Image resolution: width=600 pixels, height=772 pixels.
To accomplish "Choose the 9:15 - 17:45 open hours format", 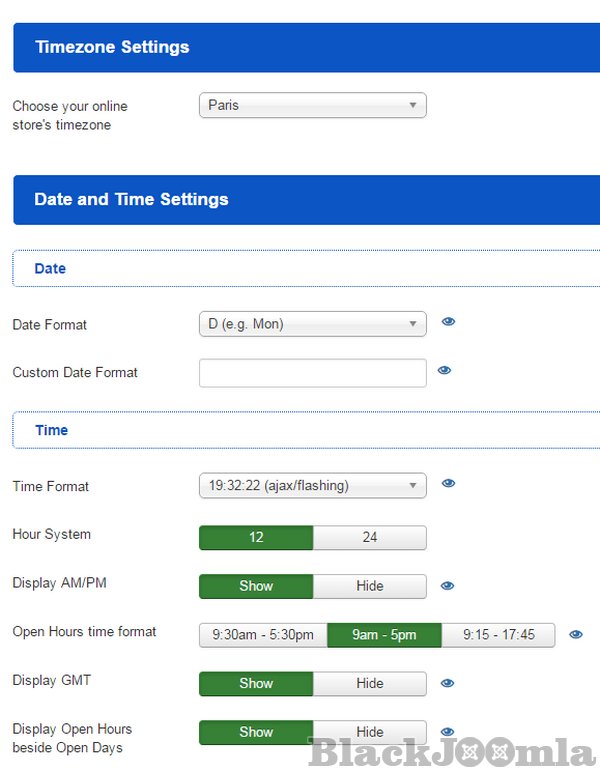I will (x=498, y=635).
